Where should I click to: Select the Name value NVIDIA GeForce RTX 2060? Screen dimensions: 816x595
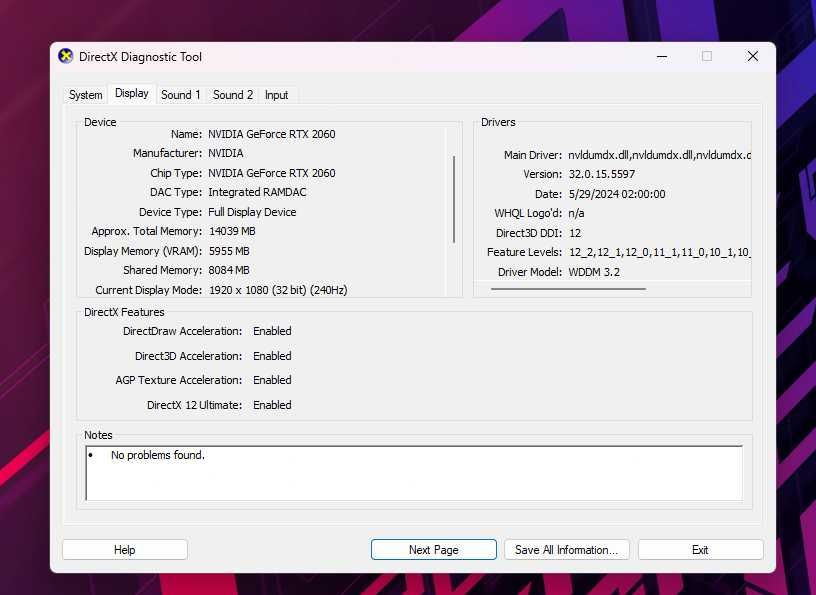tap(272, 134)
